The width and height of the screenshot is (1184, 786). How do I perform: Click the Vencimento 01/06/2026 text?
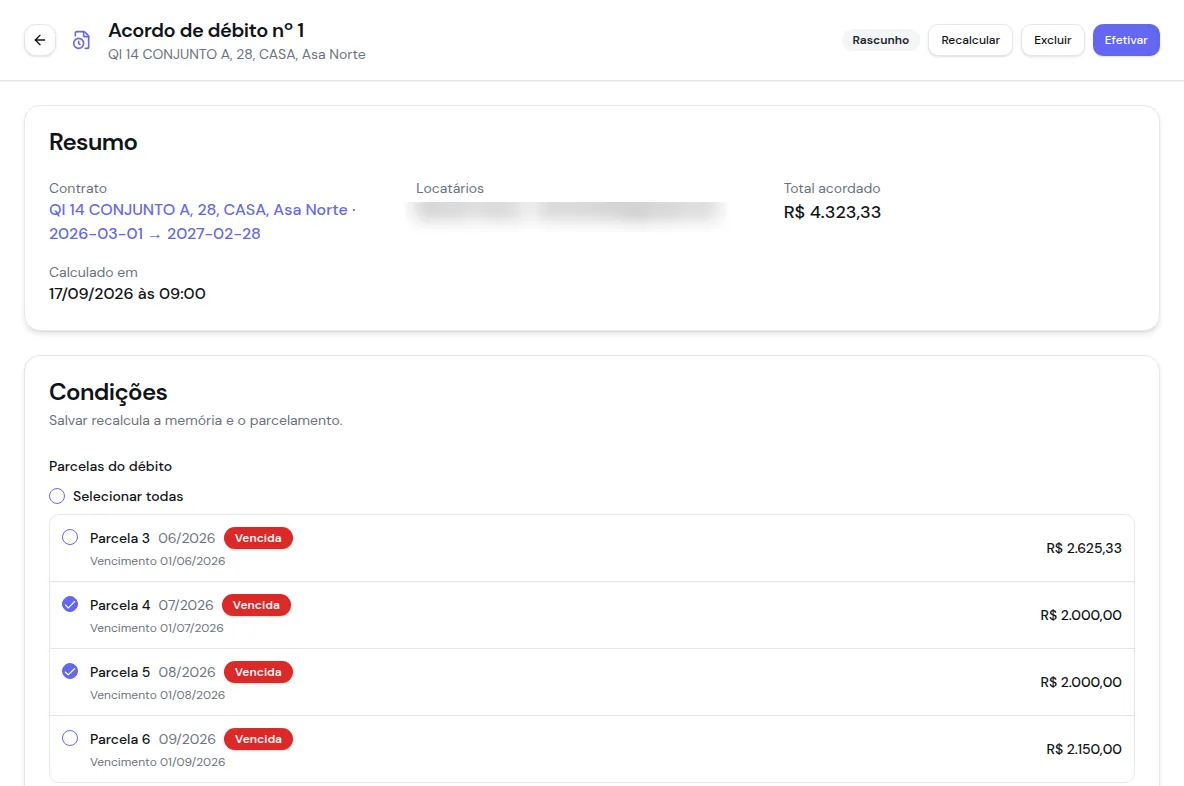tap(157, 561)
